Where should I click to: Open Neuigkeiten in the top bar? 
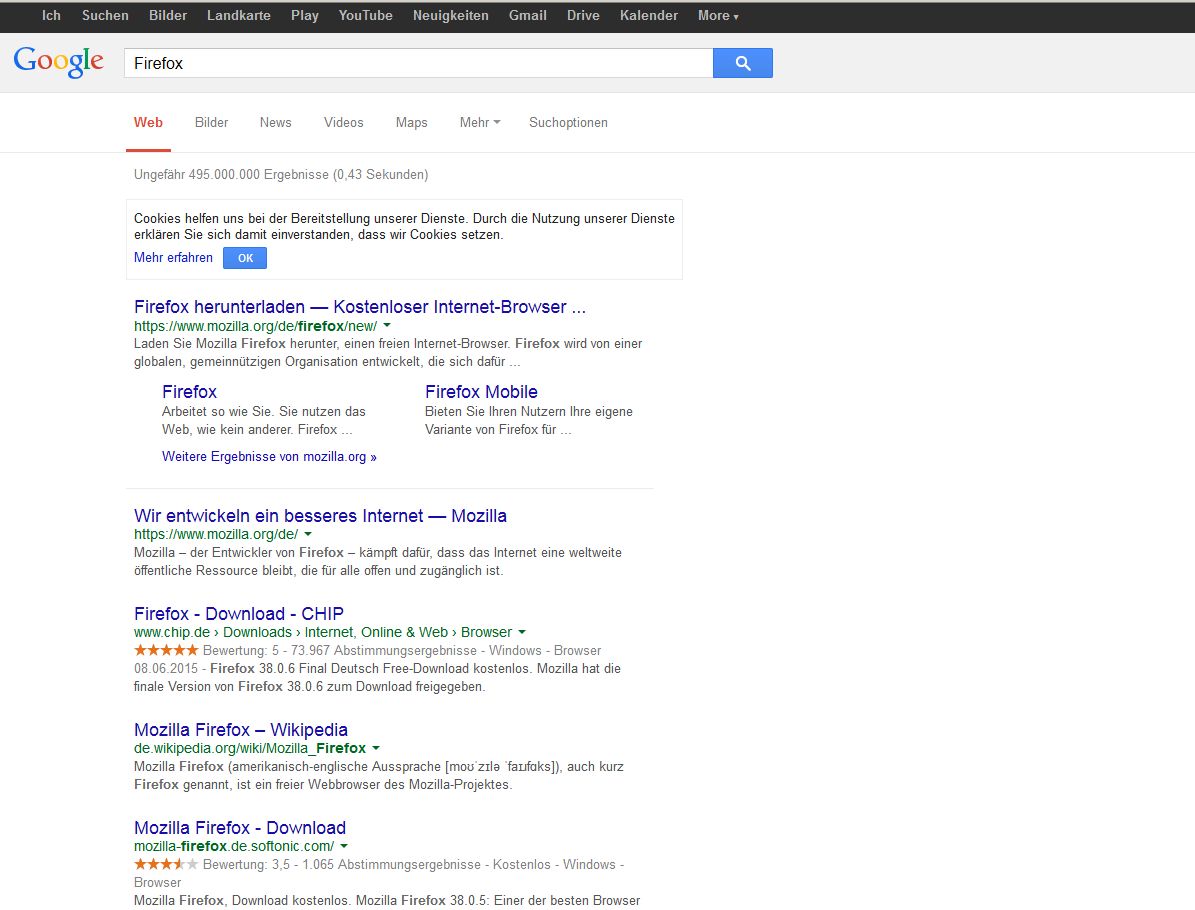pyautogui.click(x=450, y=15)
